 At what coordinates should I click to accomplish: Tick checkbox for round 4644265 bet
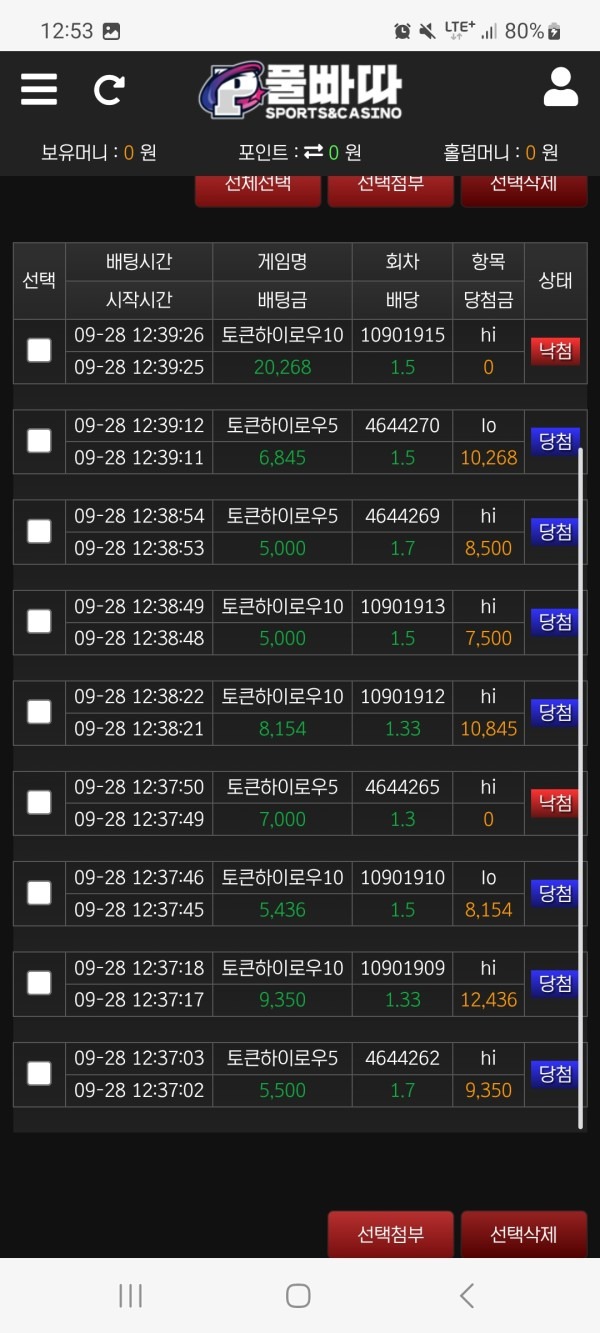(39, 802)
